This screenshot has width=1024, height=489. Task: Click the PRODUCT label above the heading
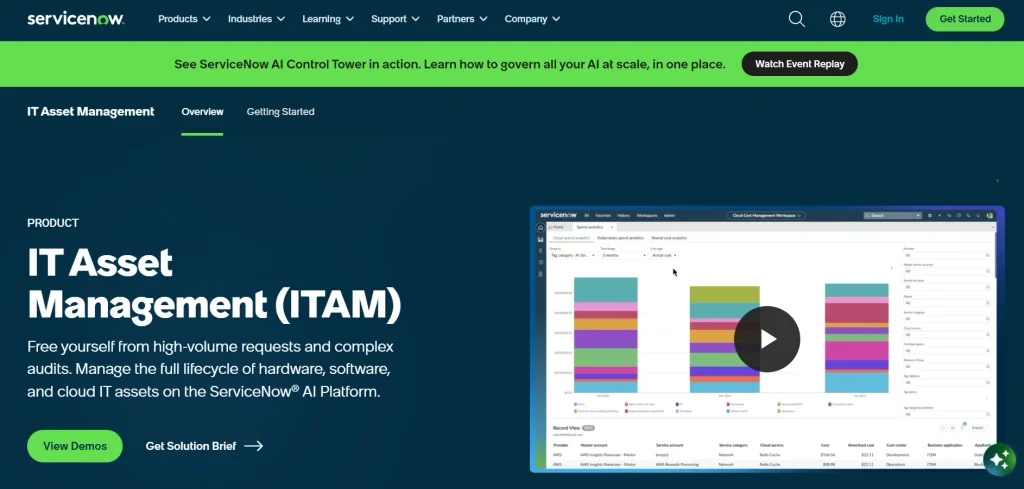coord(53,223)
